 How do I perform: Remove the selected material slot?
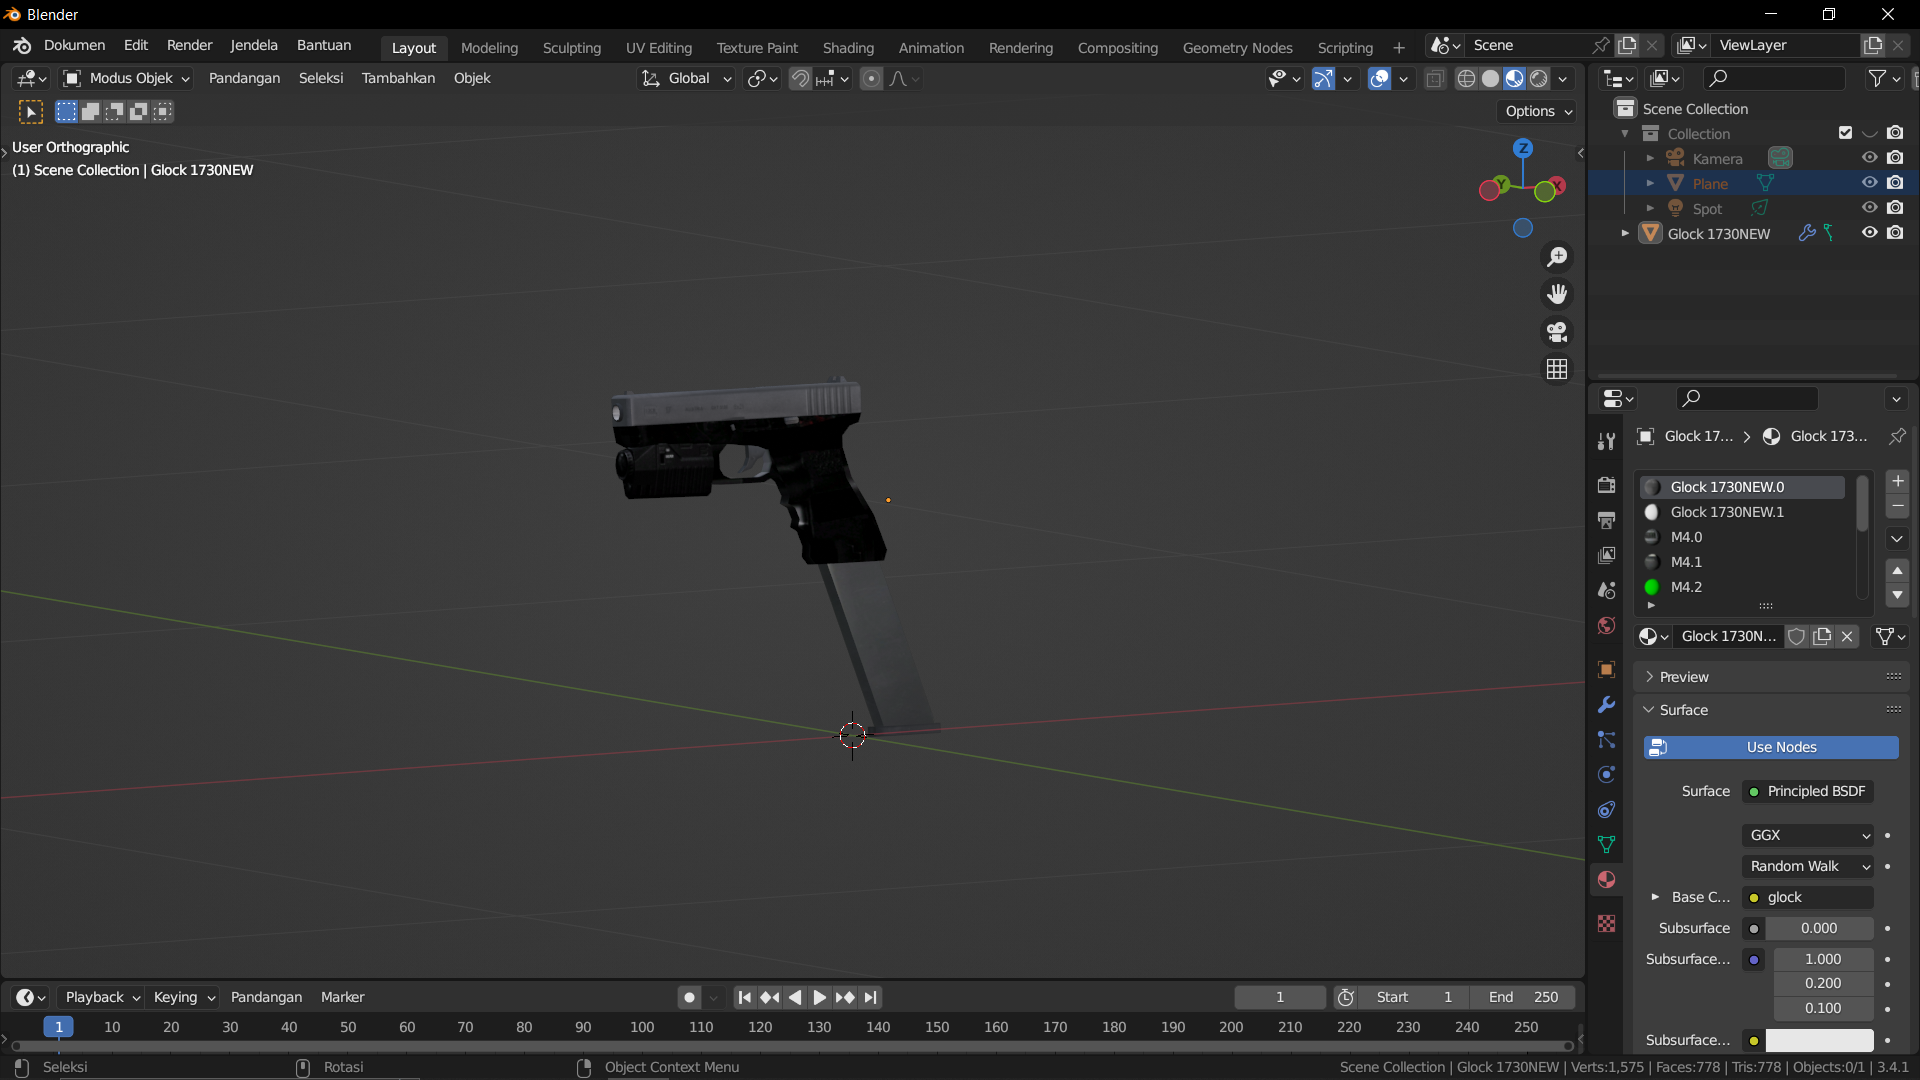coord(1897,506)
